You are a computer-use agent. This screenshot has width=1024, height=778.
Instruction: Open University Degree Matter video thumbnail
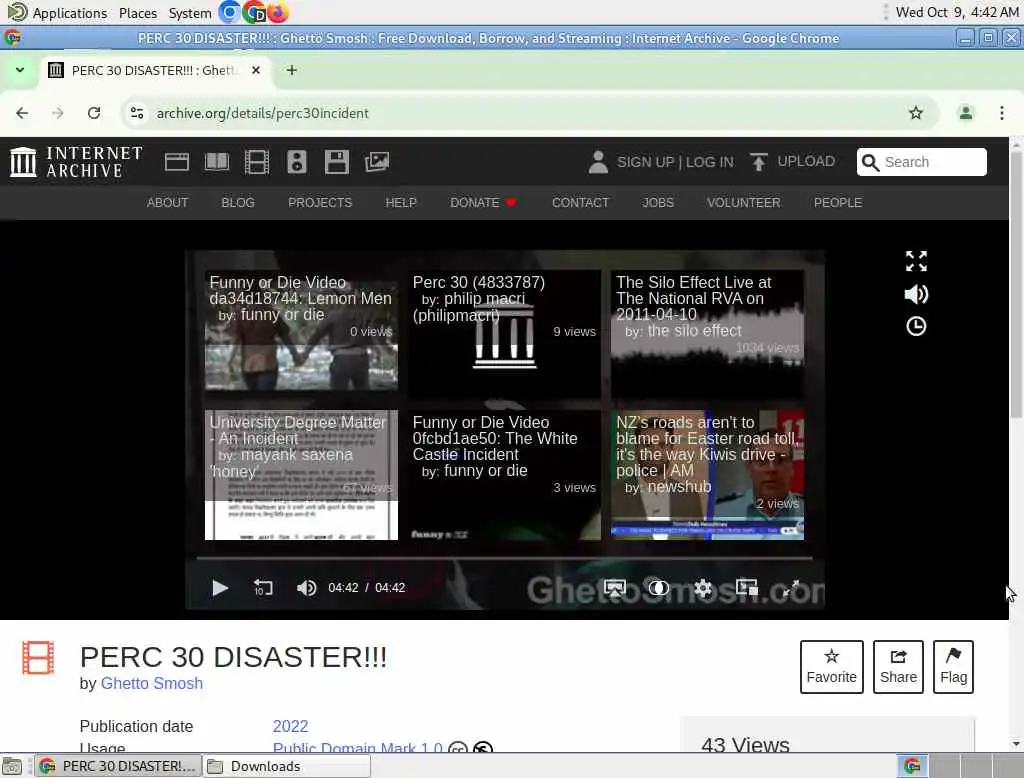point(301,475)
